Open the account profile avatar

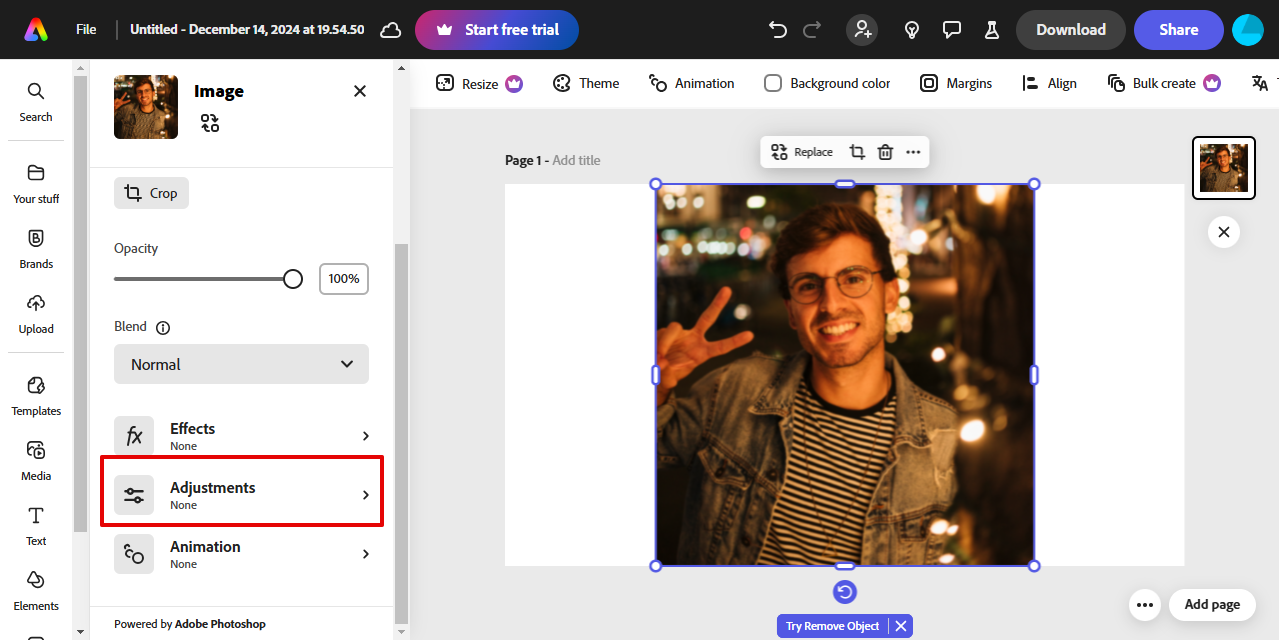1248,30
